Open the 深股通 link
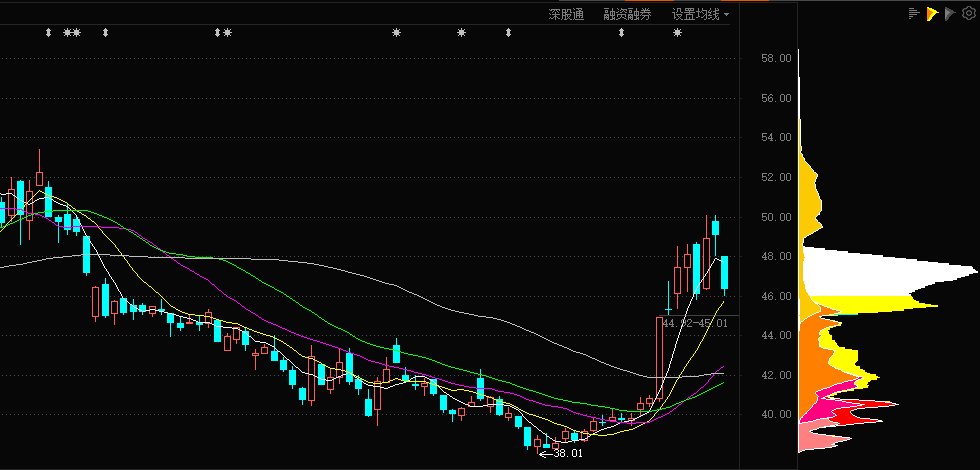980x470 pixels. click(566, 15)
